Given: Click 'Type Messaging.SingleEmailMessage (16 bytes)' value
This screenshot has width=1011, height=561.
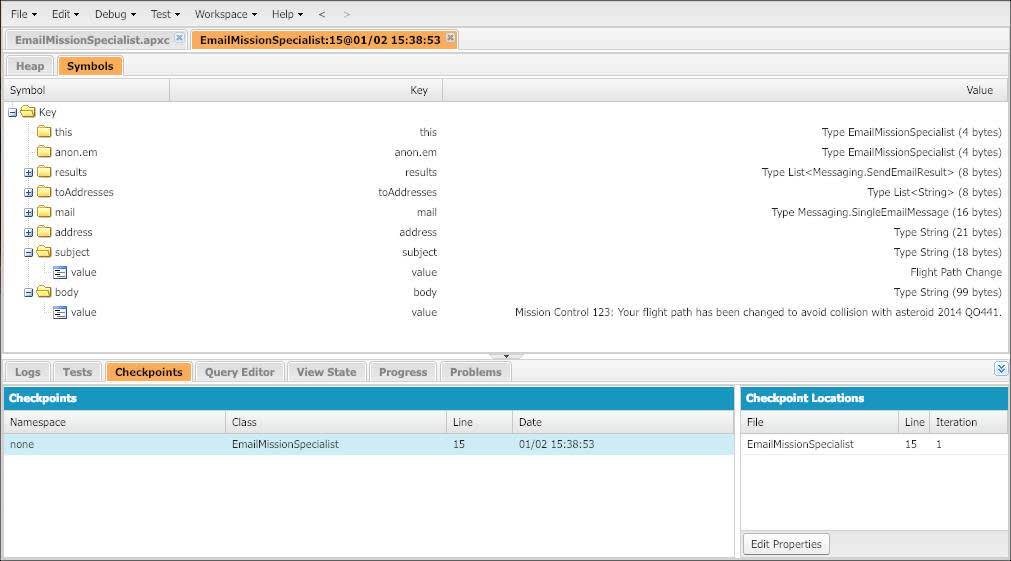Looking at the screenshot, I should click(x=886, y=212).
